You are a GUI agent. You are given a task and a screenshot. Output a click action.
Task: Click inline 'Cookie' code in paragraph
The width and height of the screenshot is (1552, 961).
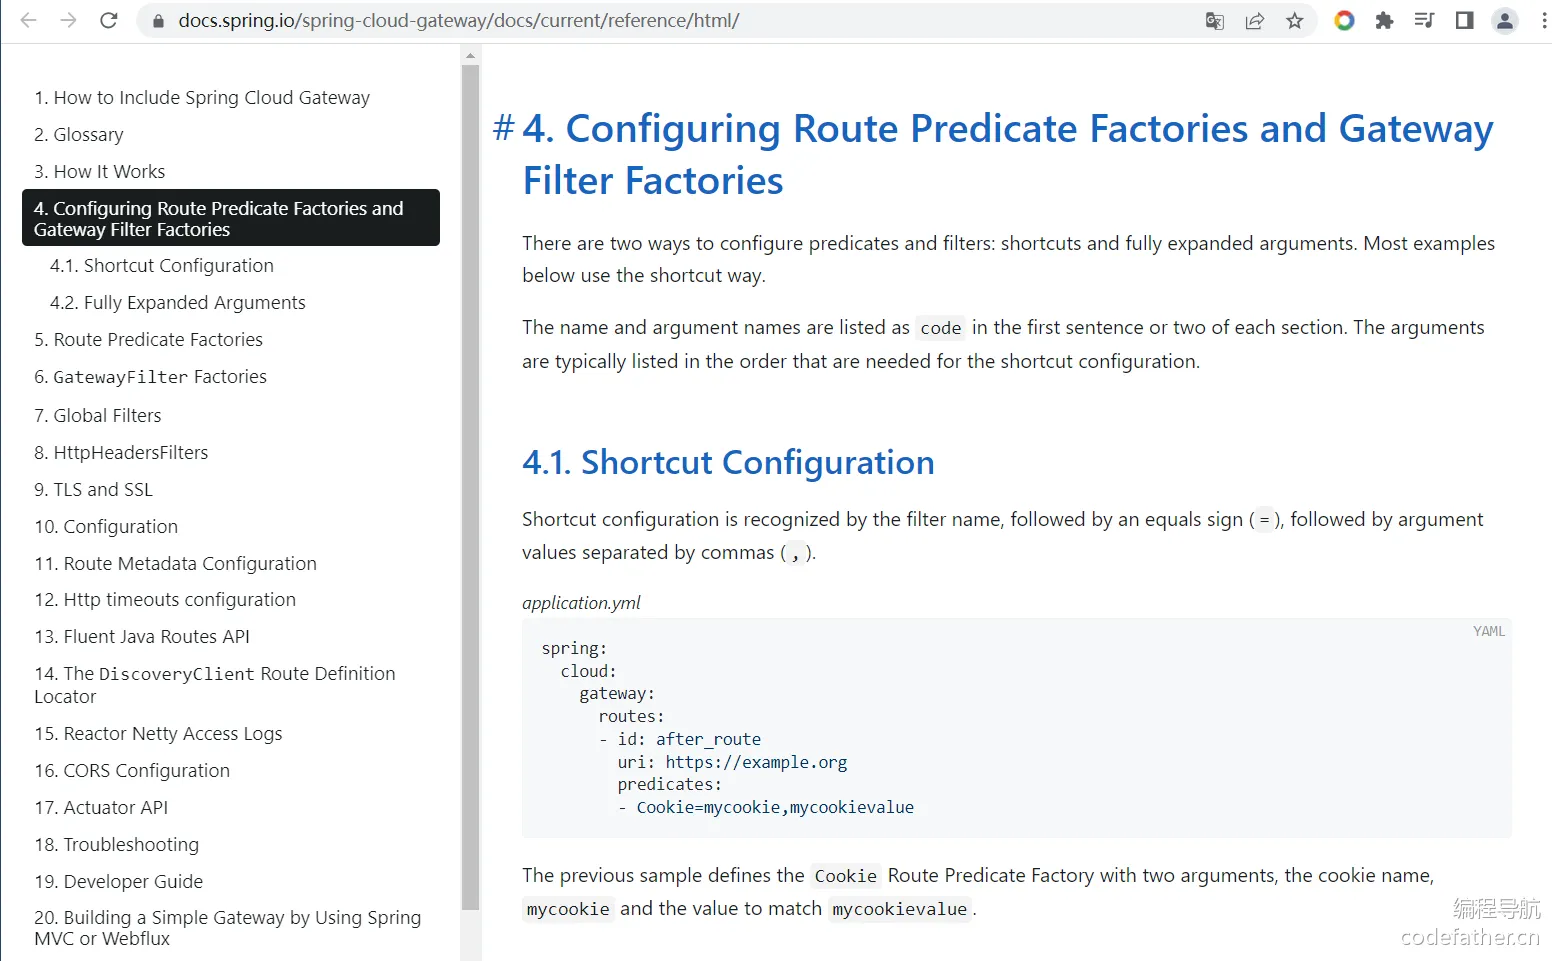click(x=846, y=876)
